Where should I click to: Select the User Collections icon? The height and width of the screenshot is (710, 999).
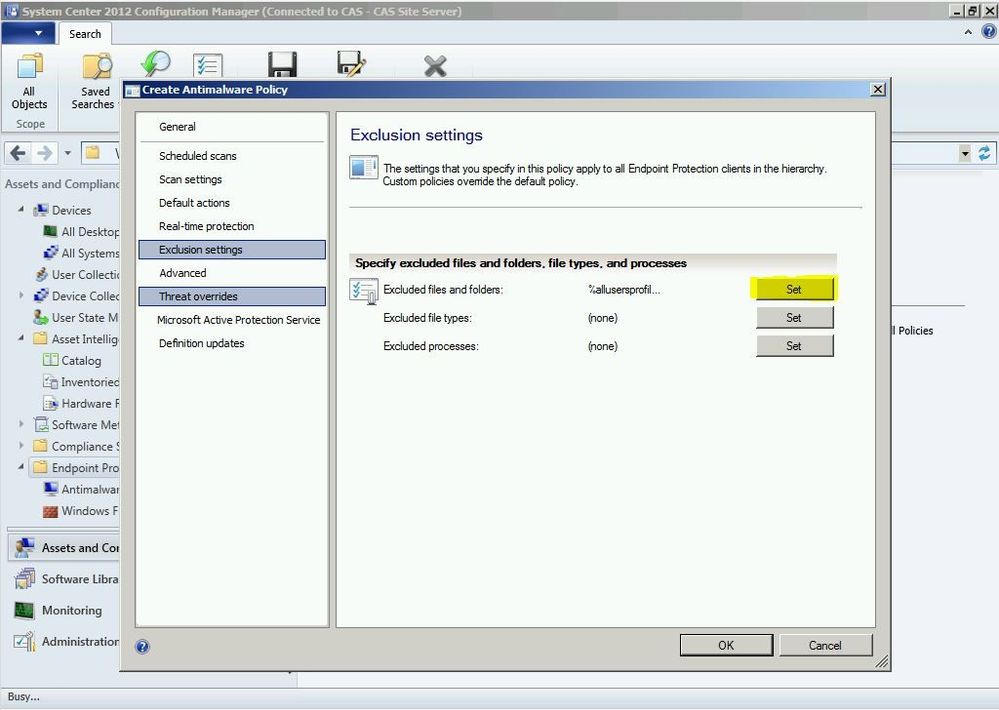coord(41,274)
